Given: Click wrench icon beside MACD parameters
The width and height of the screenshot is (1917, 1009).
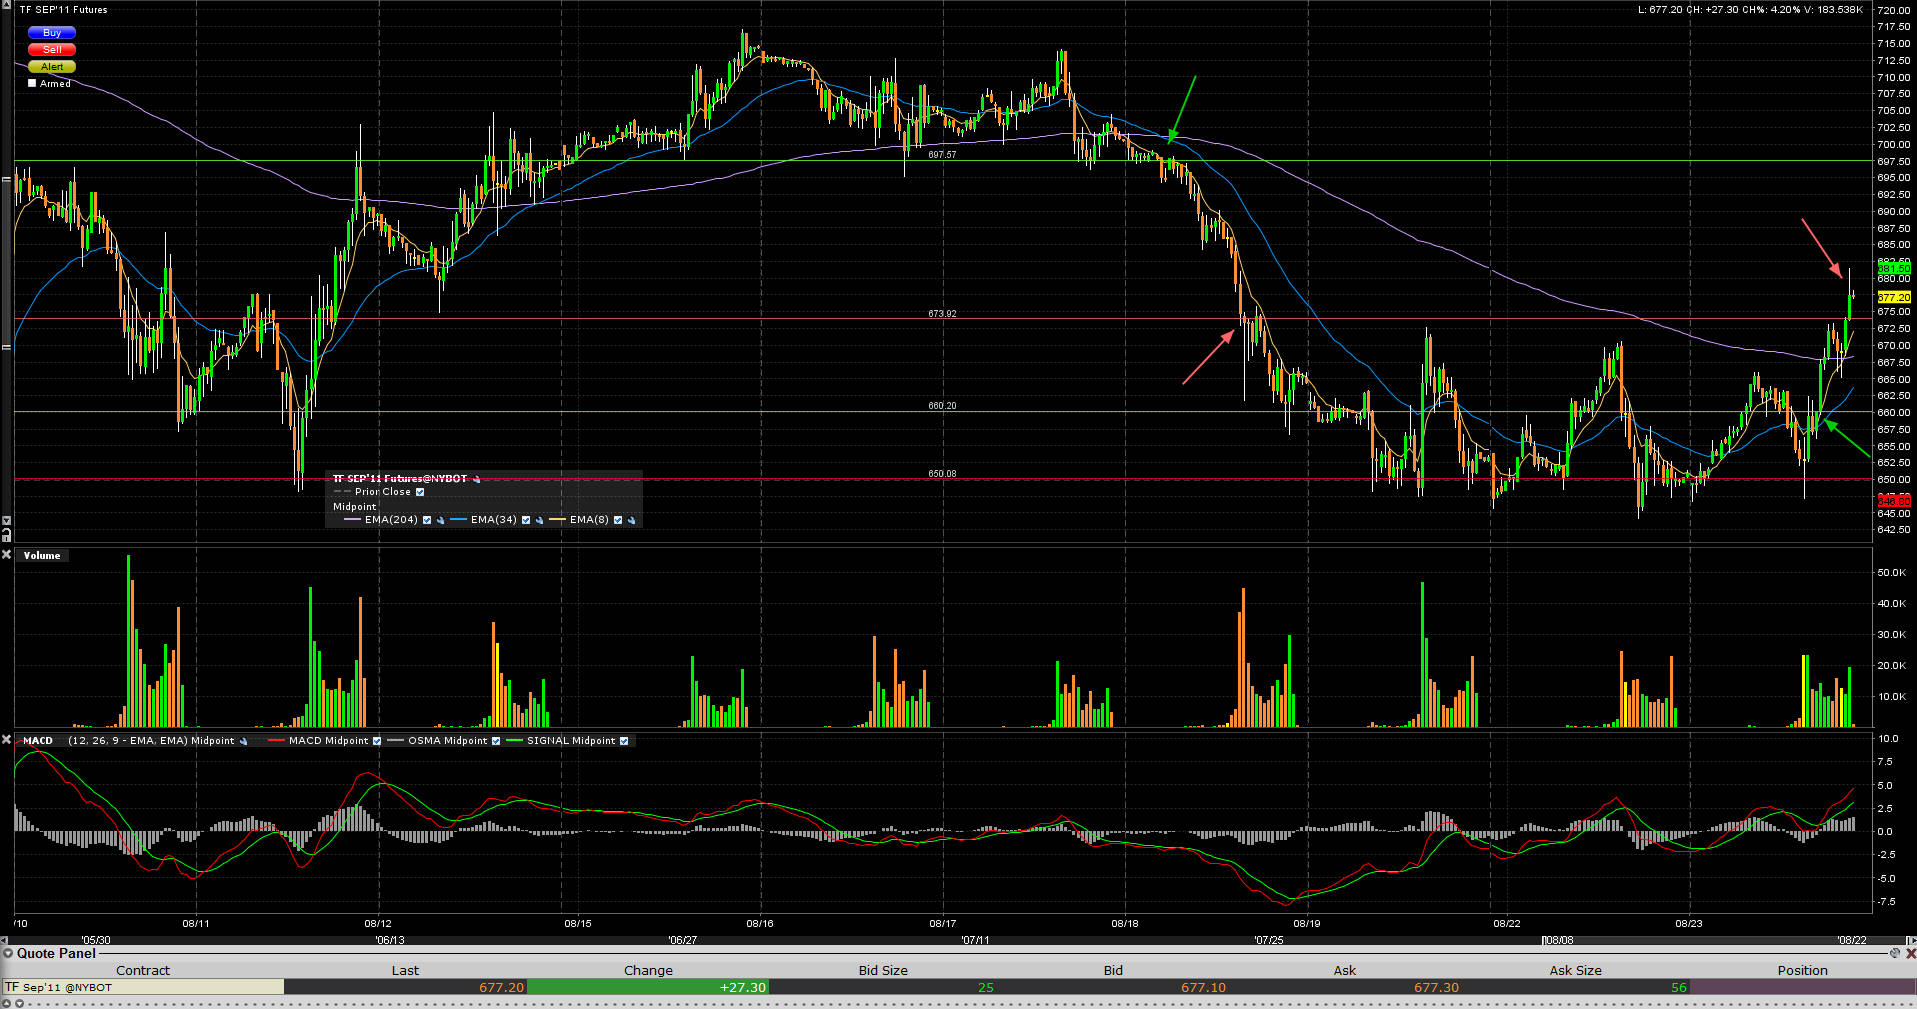Looking at the screenshot, I should click(243, 741).
